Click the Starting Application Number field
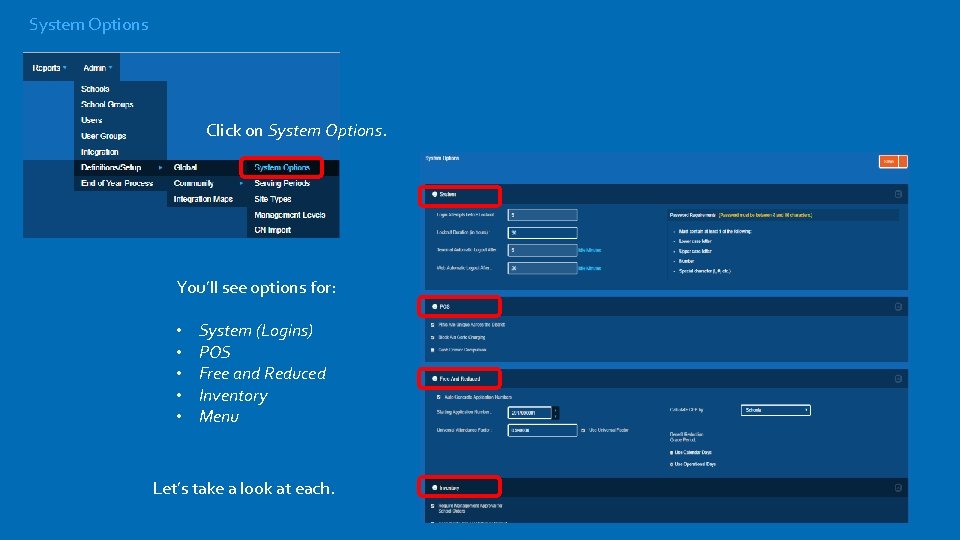The height and width of the screenshot is (540, 960). point(530,413)
